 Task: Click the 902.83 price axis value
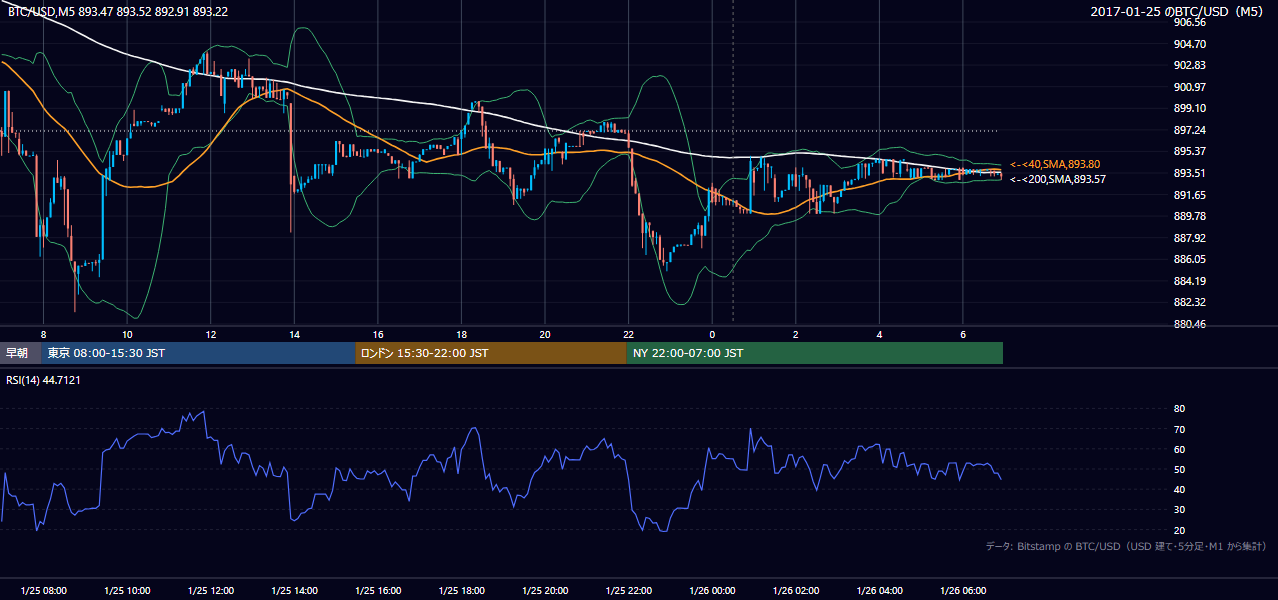[x=1189, y=65]
